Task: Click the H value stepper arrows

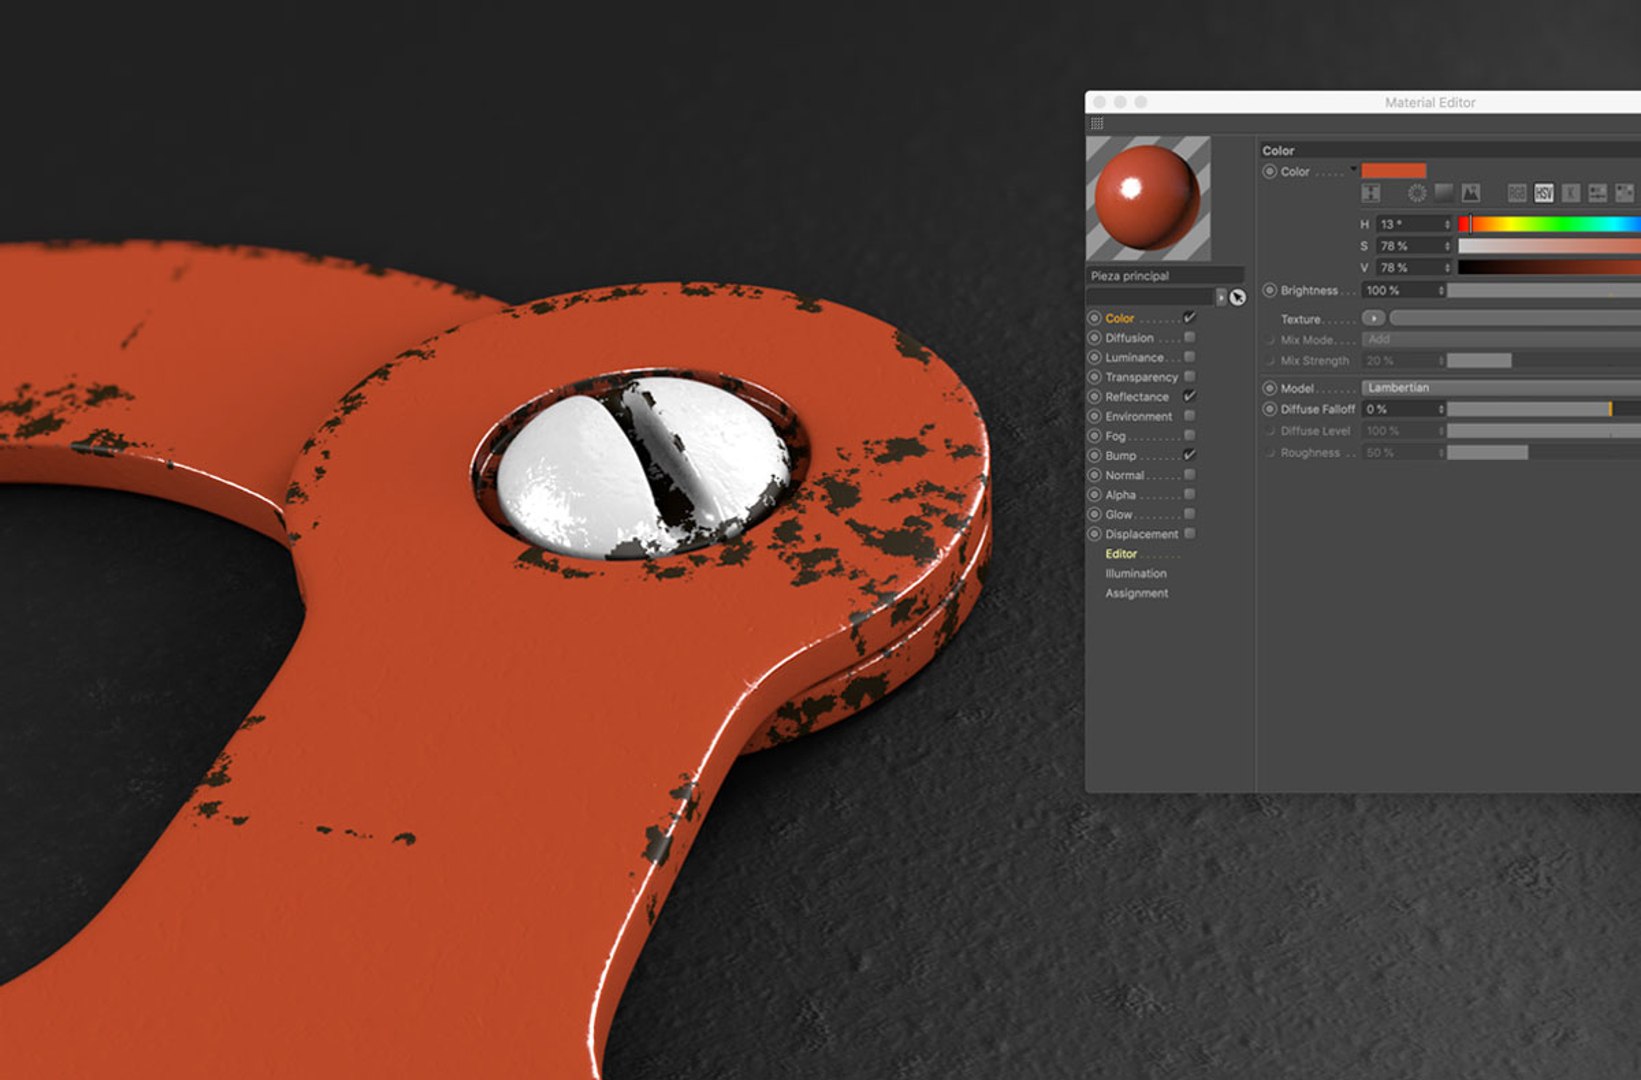Action: [x=1446, y=224]
